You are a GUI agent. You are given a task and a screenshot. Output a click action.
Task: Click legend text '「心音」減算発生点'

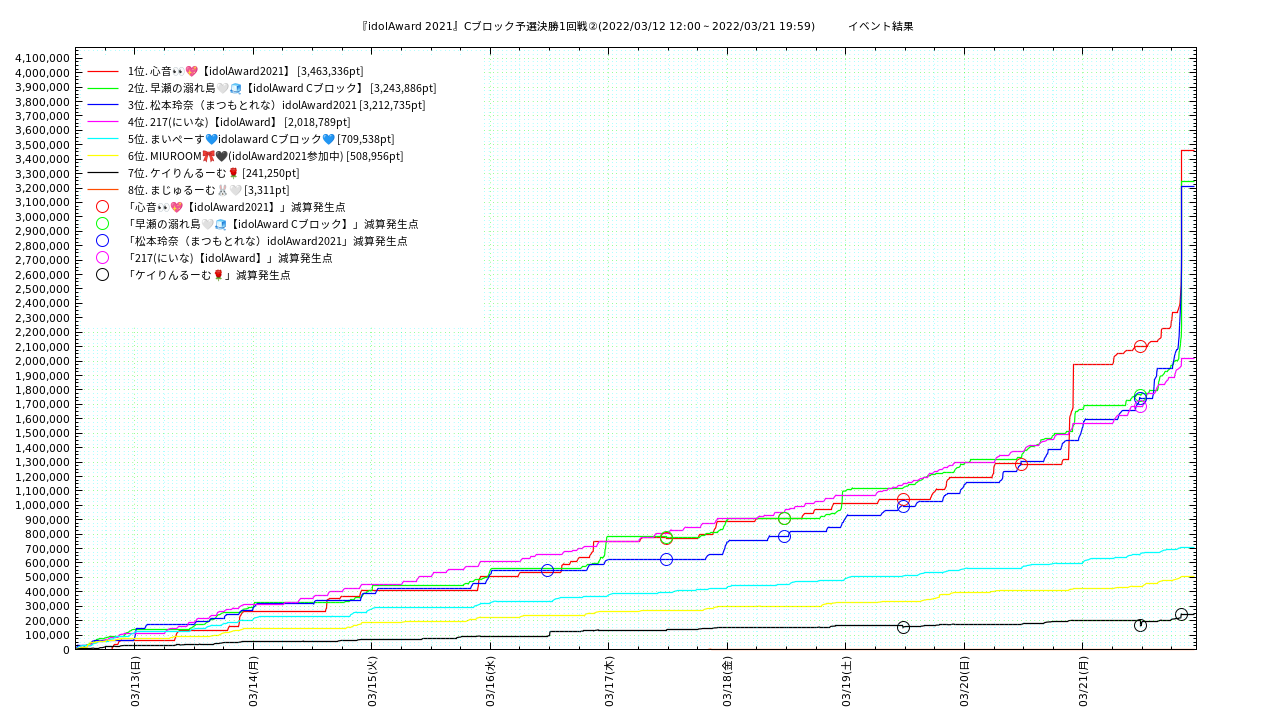coord(236,207)
